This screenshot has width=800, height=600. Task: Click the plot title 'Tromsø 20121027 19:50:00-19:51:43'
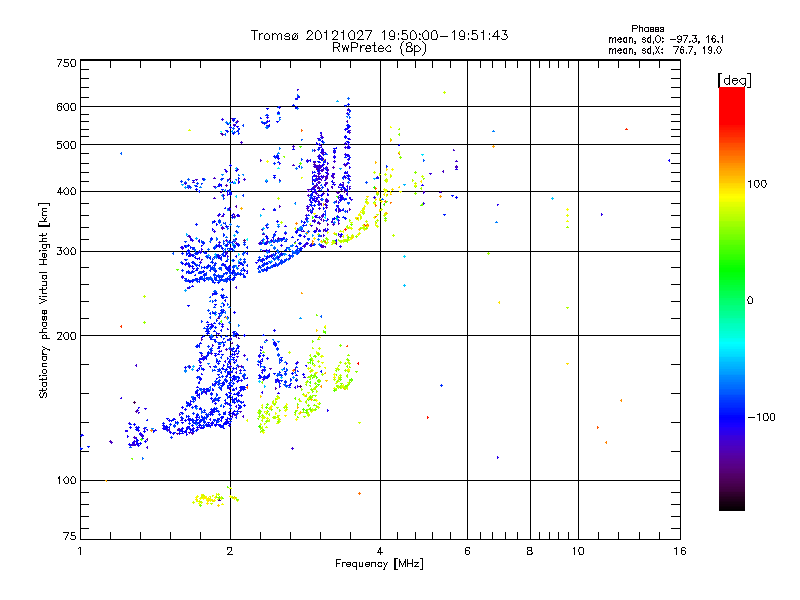pos(379,35)
